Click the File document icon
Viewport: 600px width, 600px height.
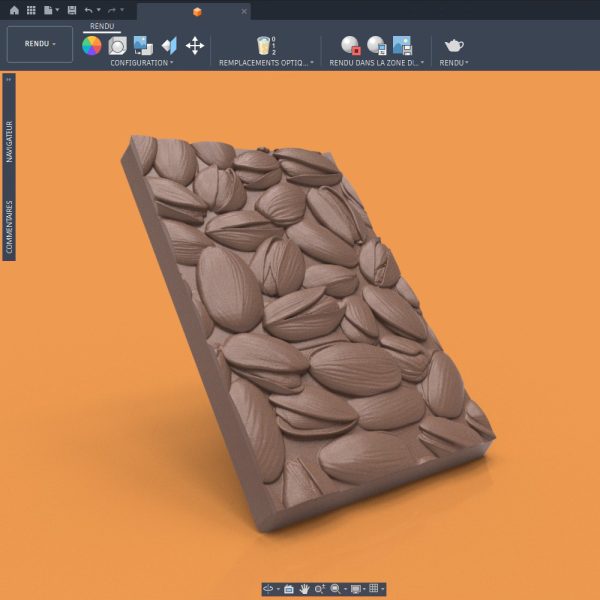point(48,10)
